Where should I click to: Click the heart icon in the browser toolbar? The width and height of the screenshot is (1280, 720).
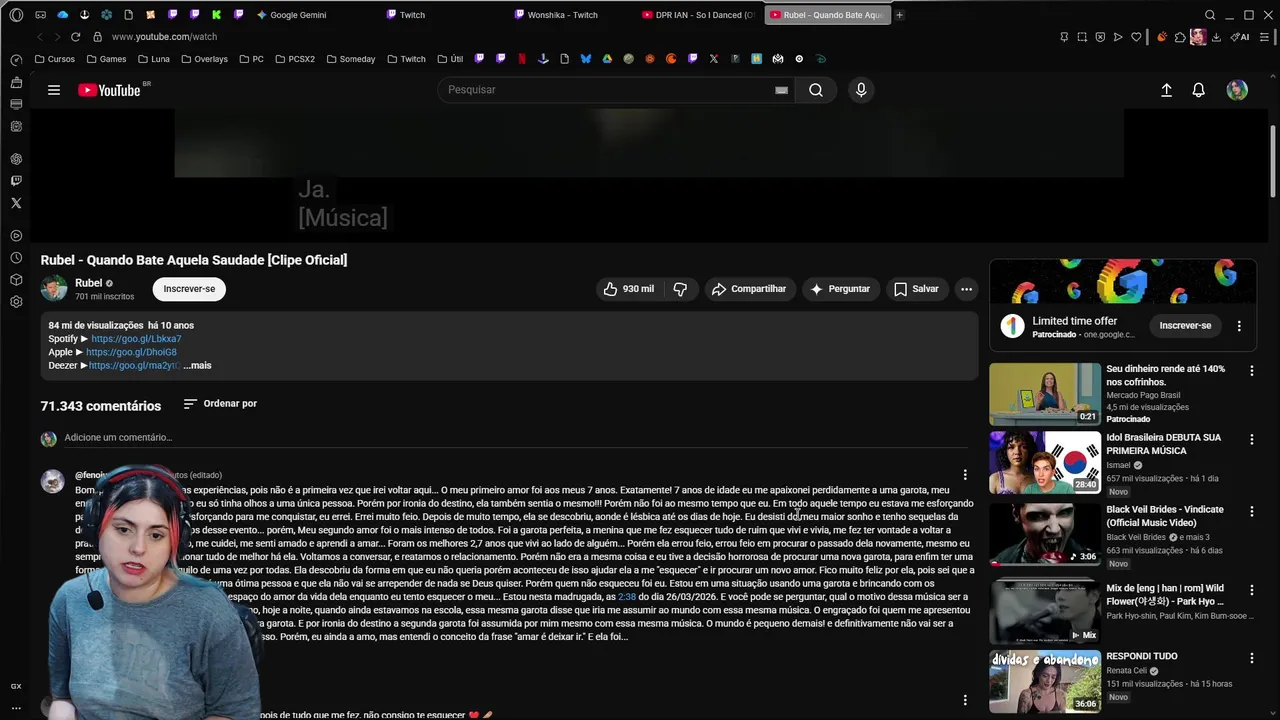click(1136, 37)
